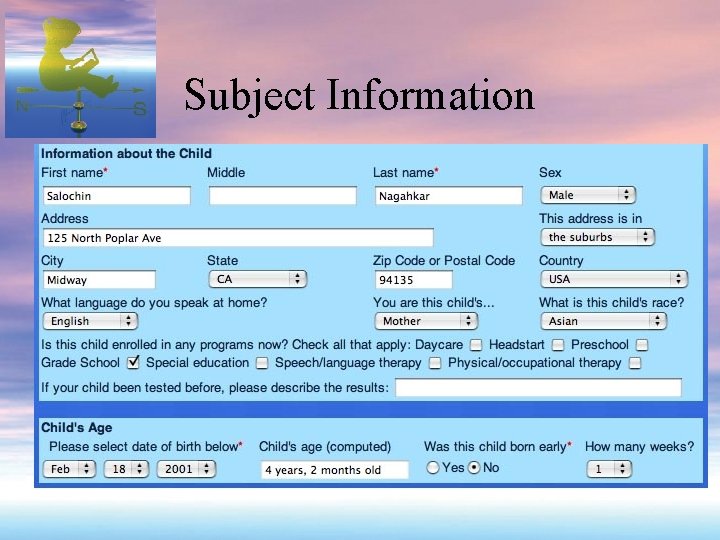The image size is (720, 540).
Task: Click the City field containing Midway
Action: (99, 280)
